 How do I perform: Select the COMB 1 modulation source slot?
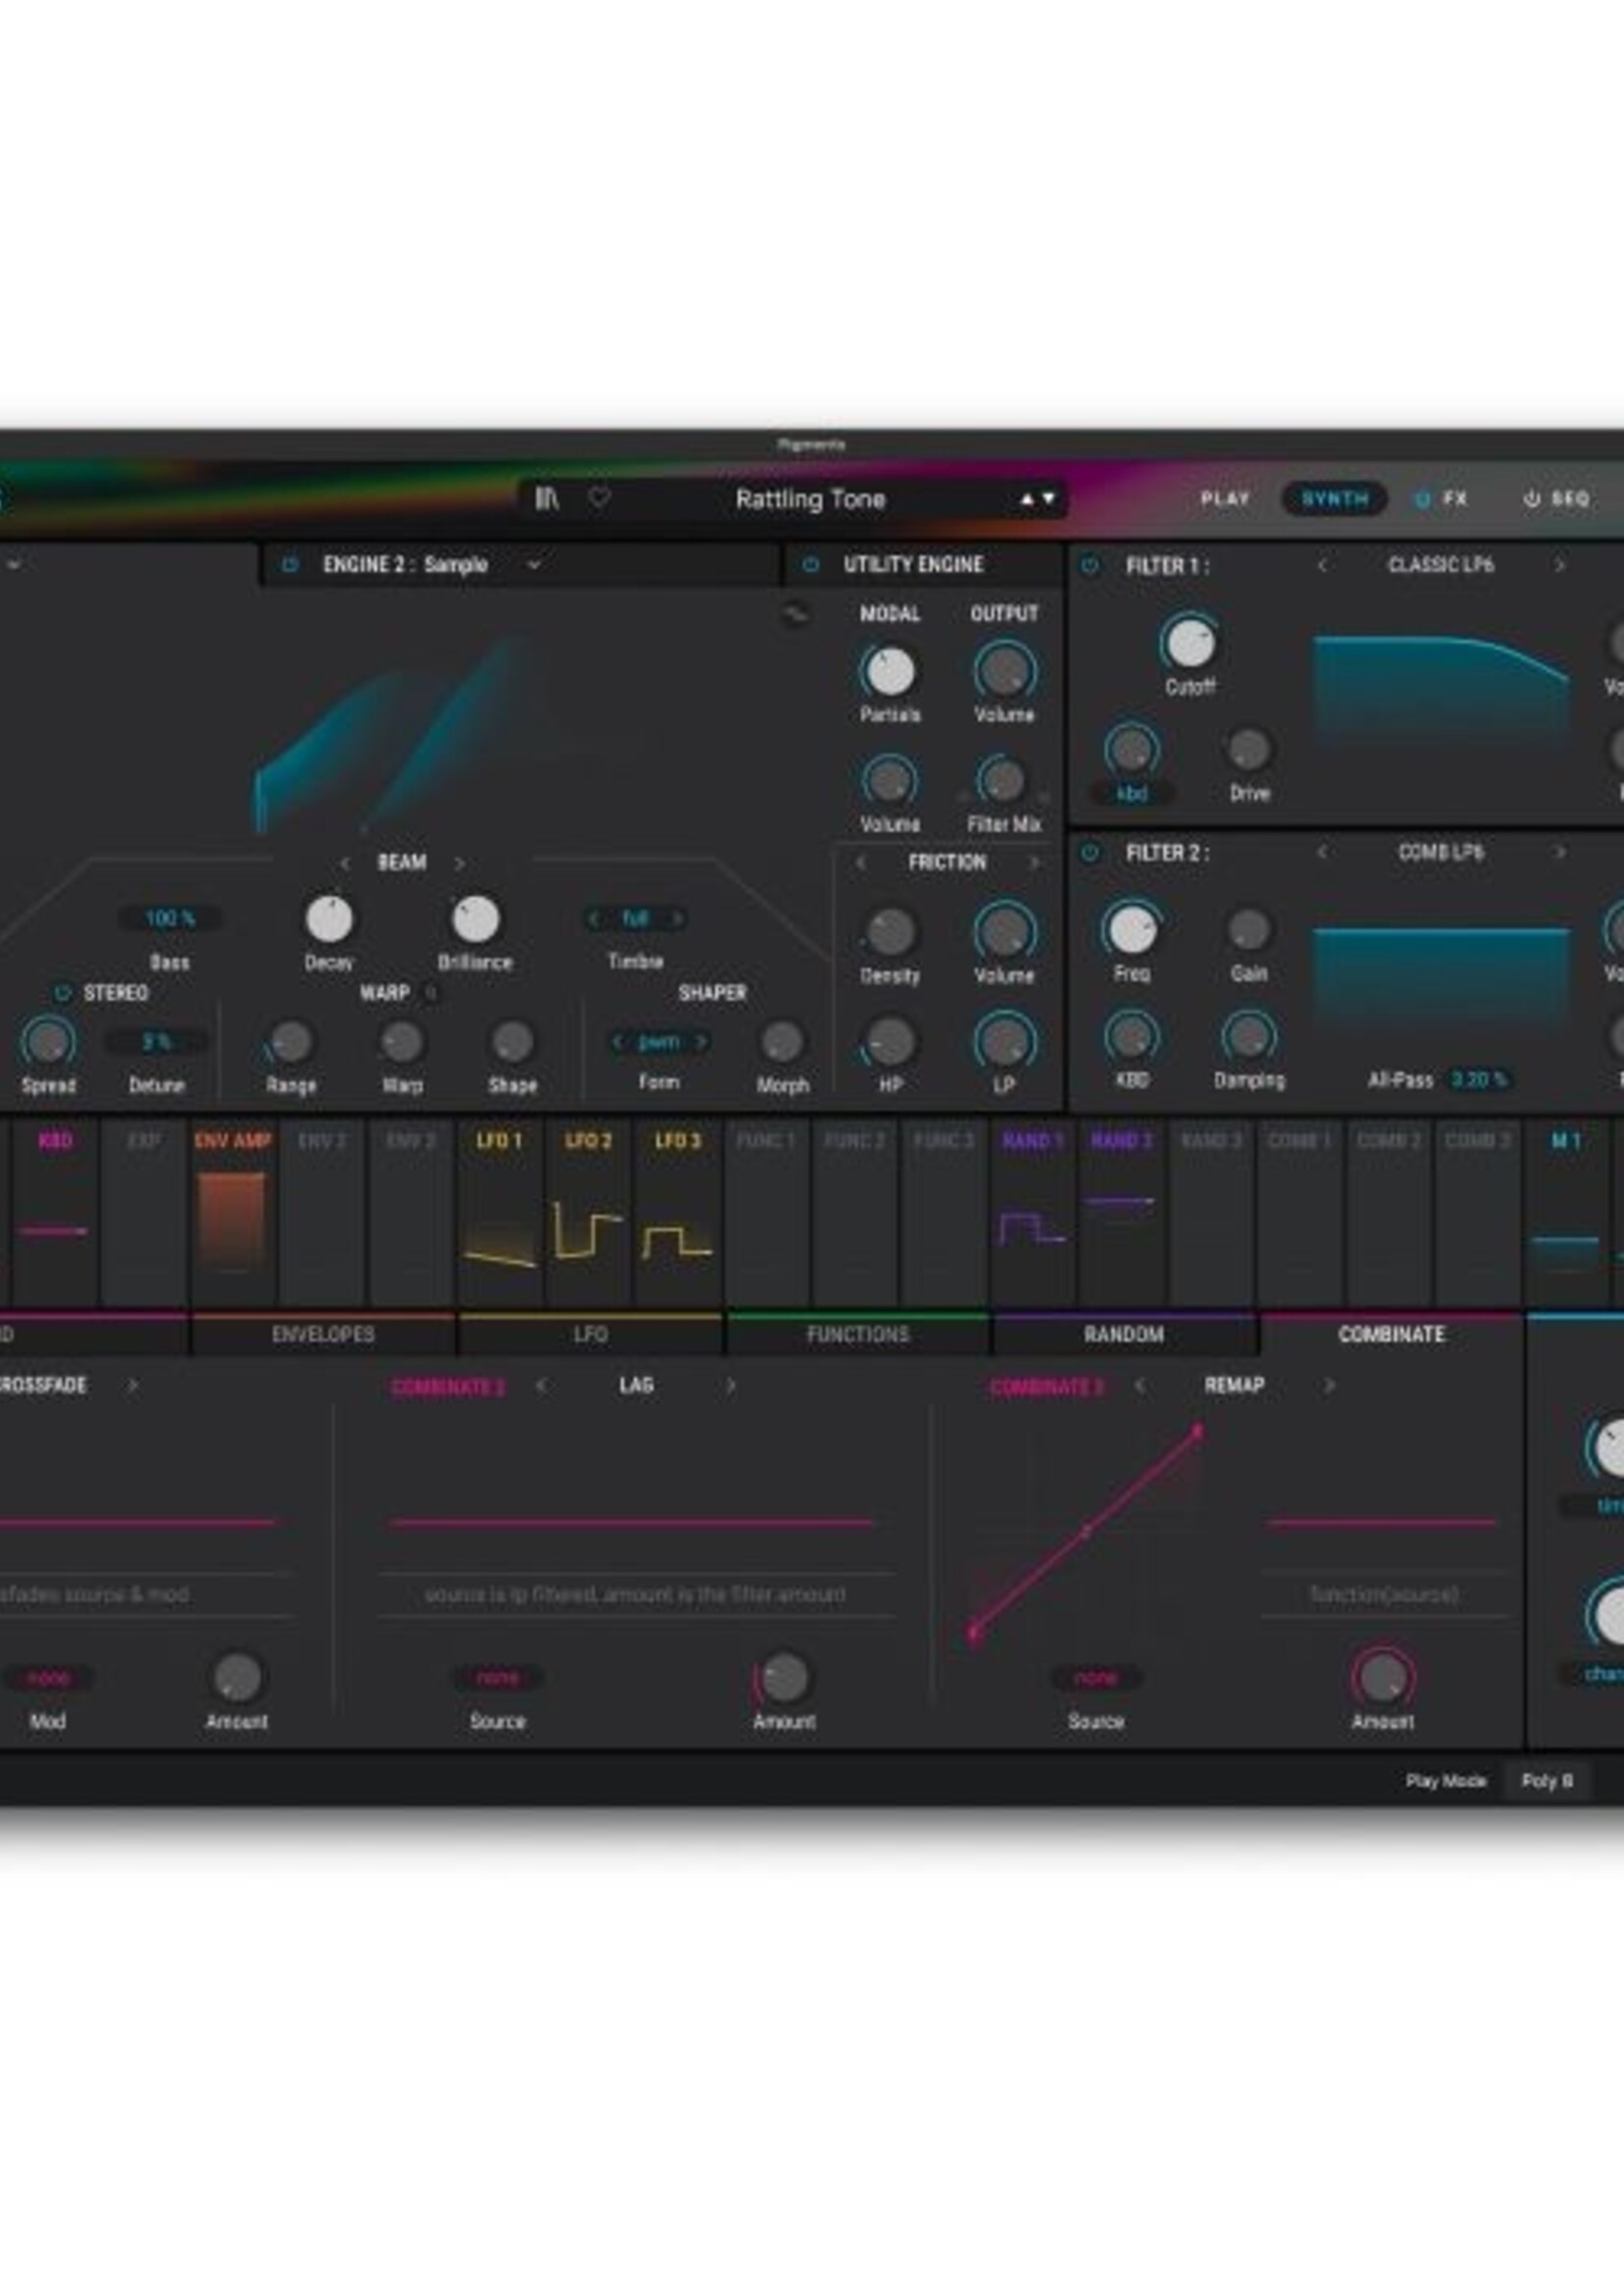(1299, 1211)
